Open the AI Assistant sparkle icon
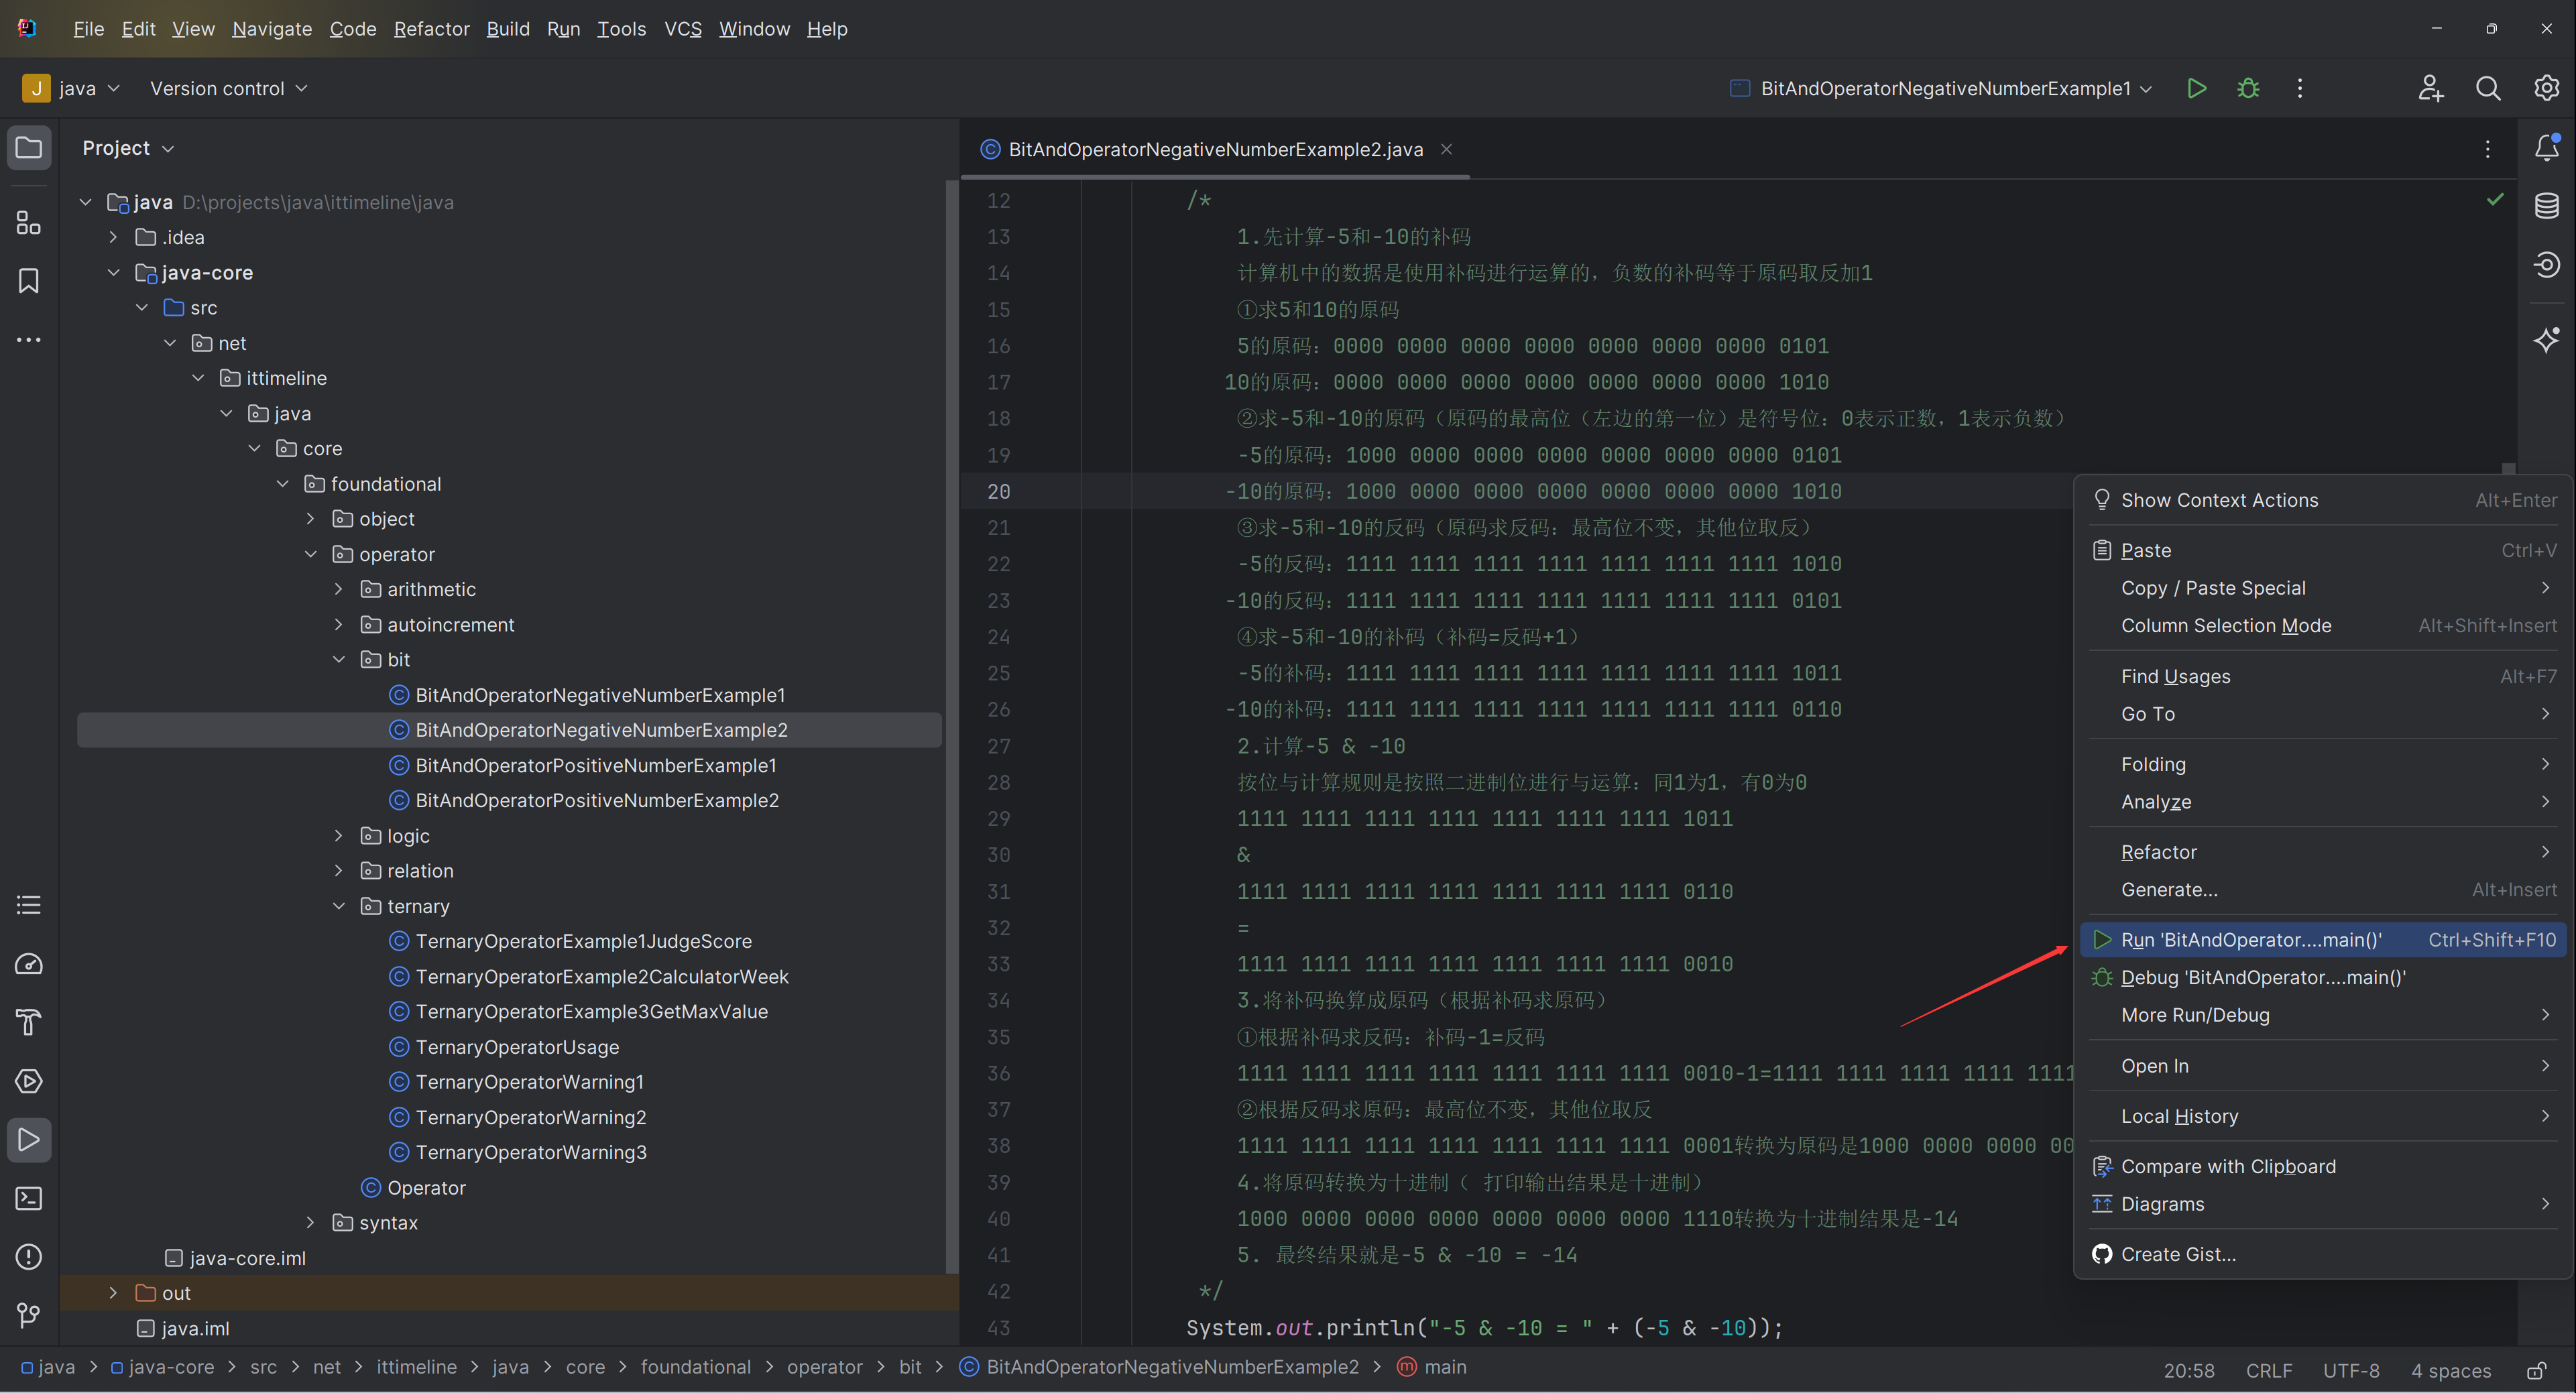Screen dimensions: 2576x1393 coord(2546,340)
